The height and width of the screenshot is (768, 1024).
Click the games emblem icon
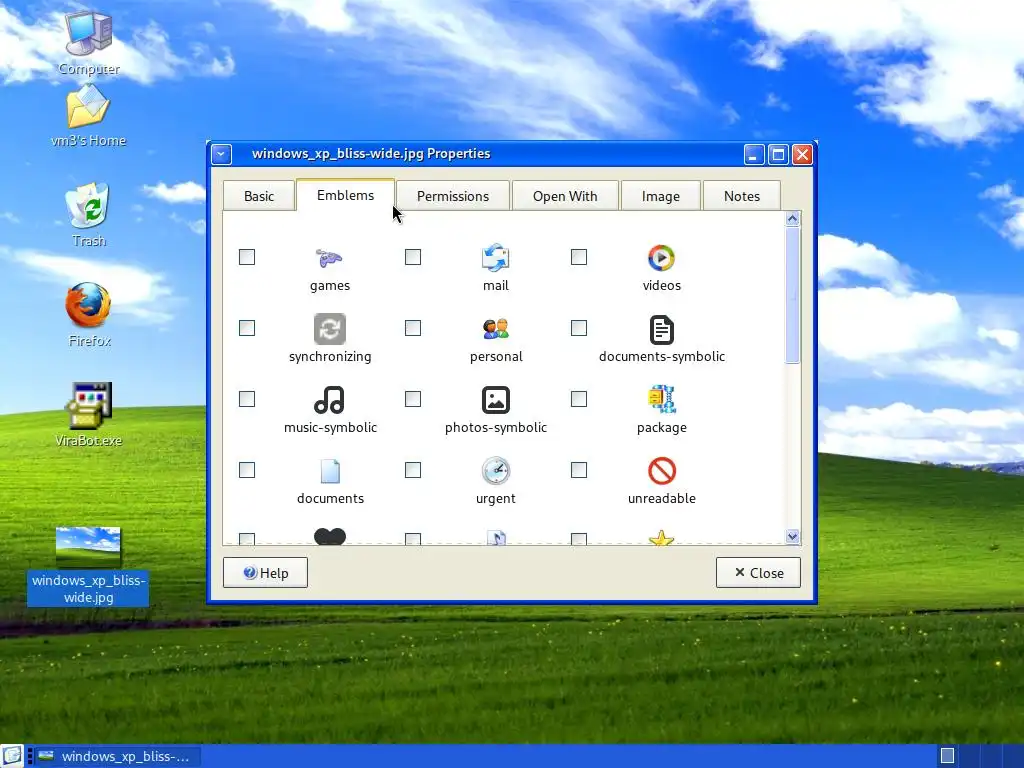point(329,259)
